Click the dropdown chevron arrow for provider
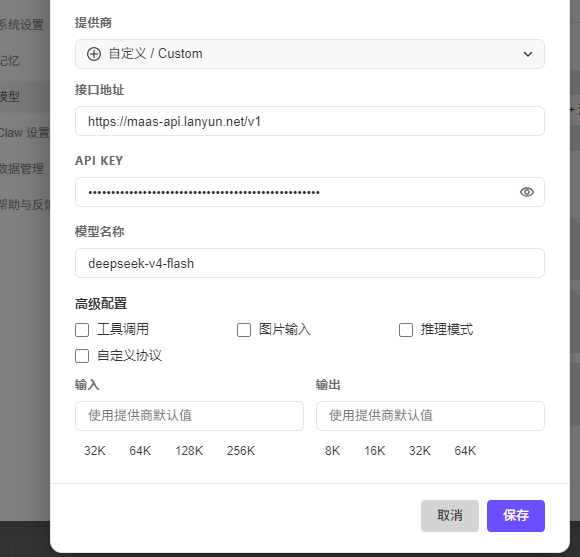Screen dimensions: 580x557 [528, 54]
